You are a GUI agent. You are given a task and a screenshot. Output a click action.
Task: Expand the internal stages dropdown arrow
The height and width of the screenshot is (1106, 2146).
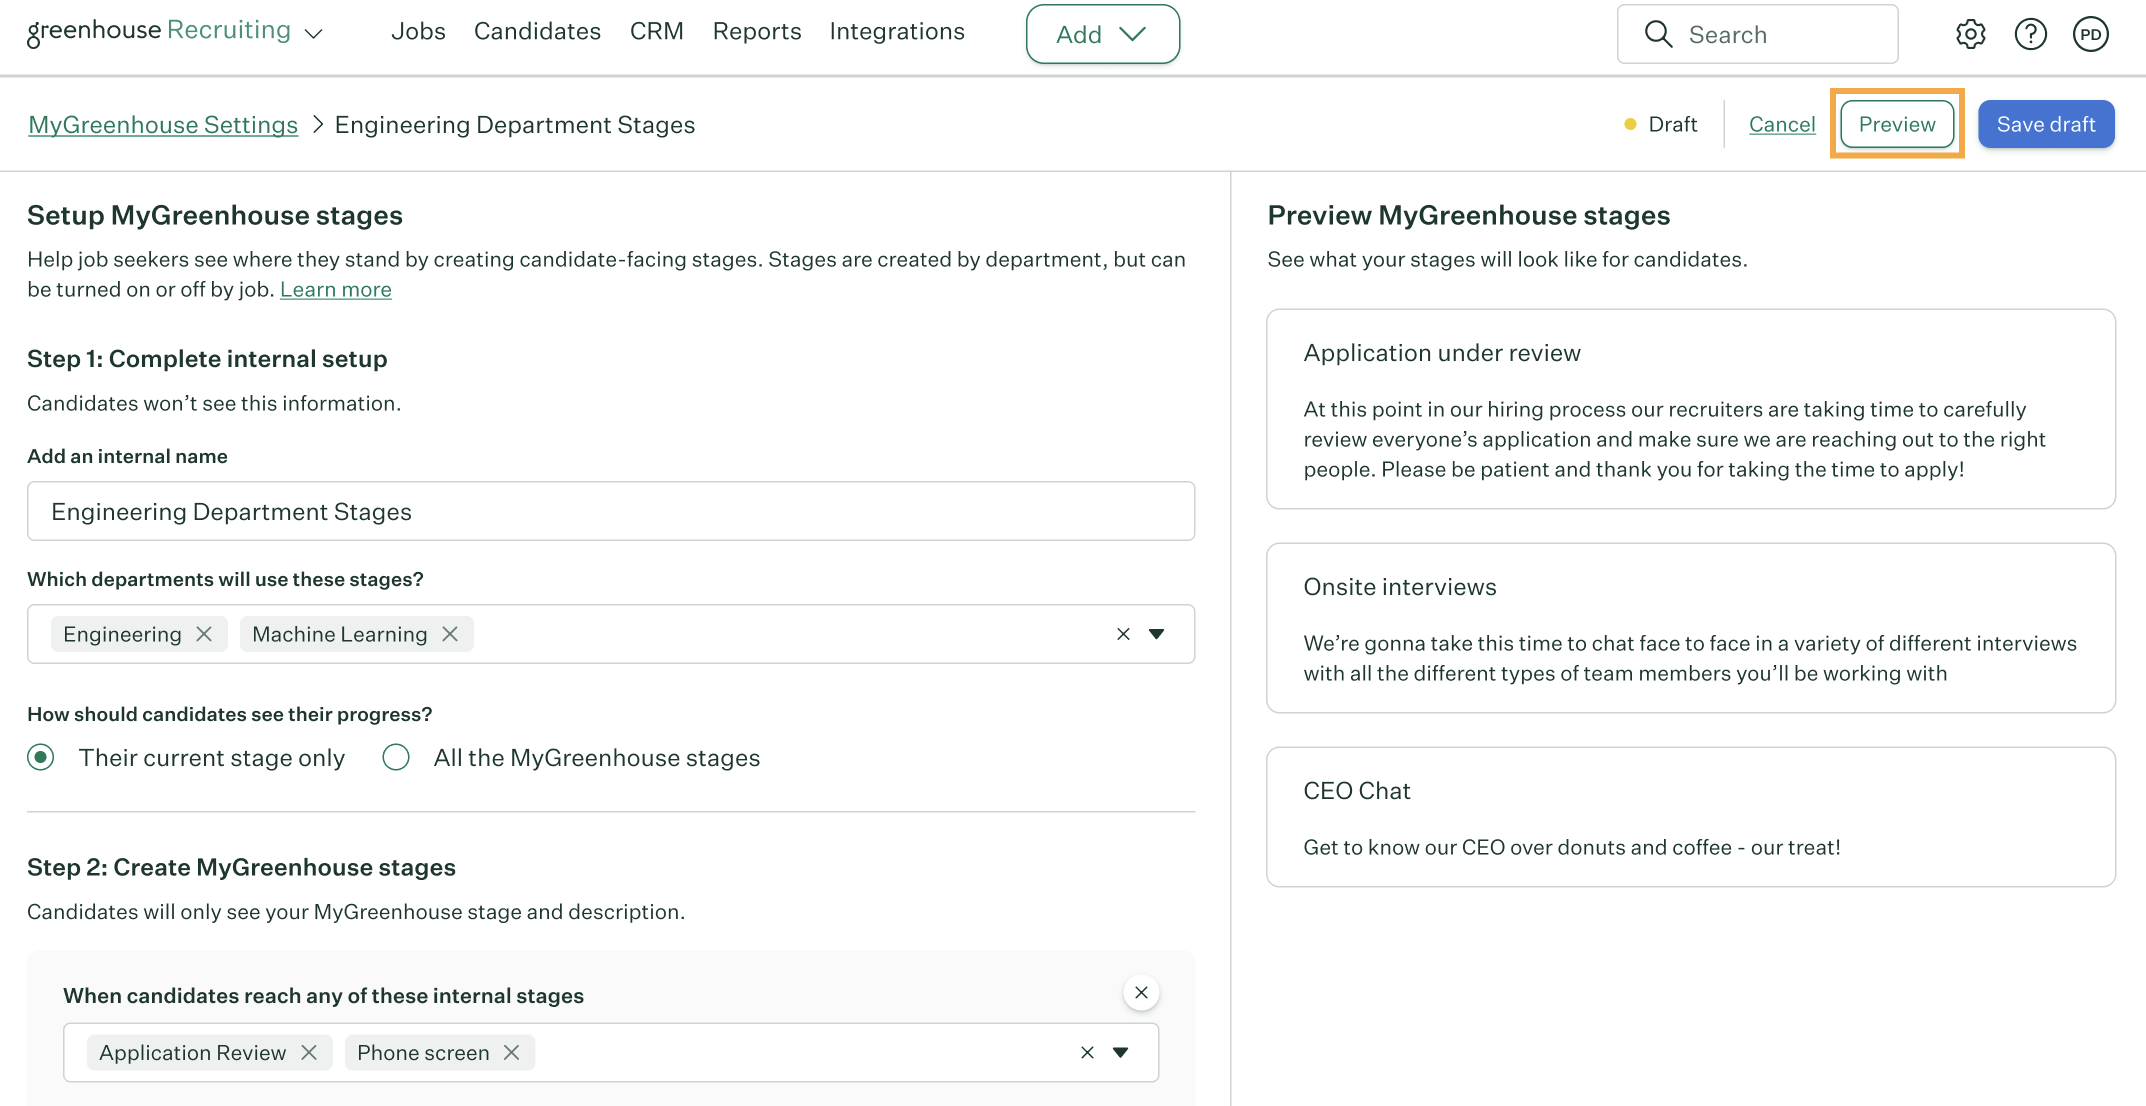point(1121,1052)
